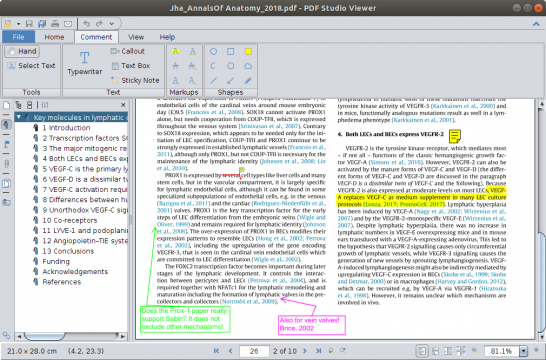Image resolution: width=546 pixels, height=360 pixels.
Task: Click the Save As icon
Action: click(x=42, y=24)
